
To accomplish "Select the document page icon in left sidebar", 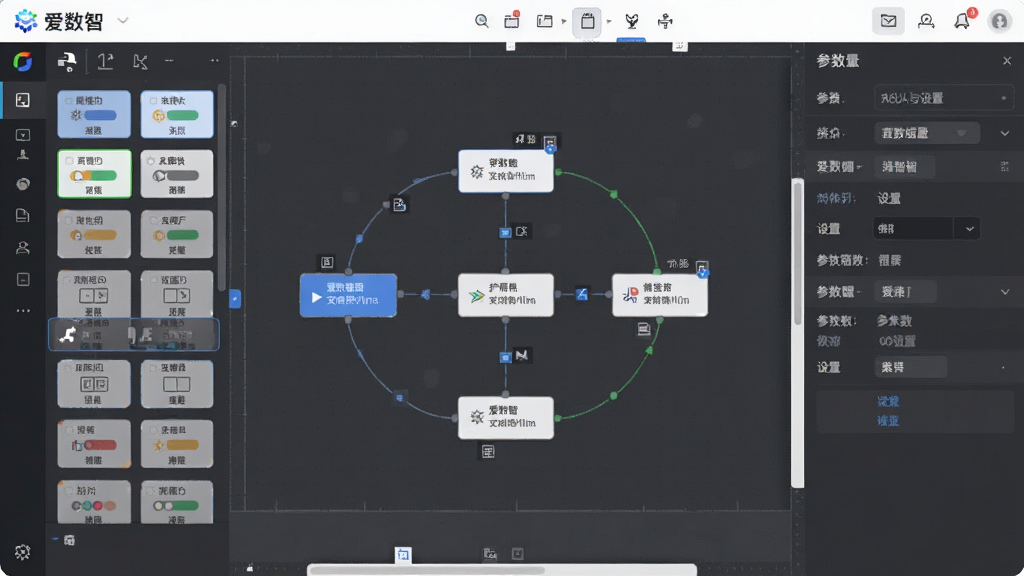I will (x=23, y=216).
